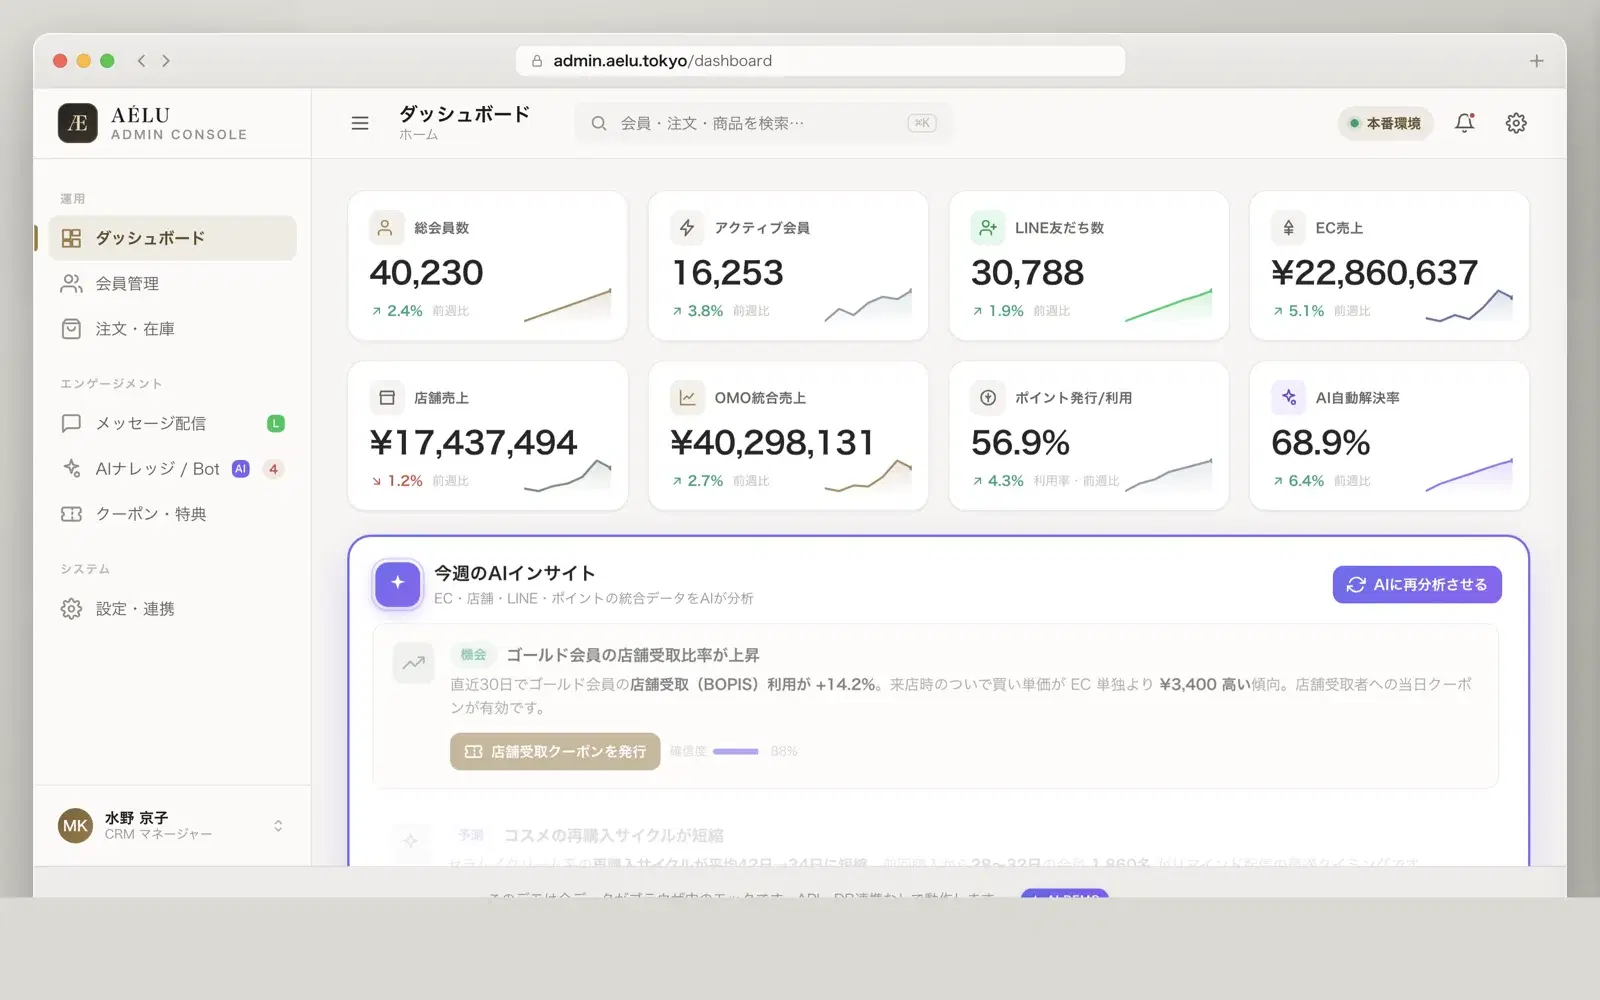Click the 本番環境 environment badge

click(x=1385, y=123)
